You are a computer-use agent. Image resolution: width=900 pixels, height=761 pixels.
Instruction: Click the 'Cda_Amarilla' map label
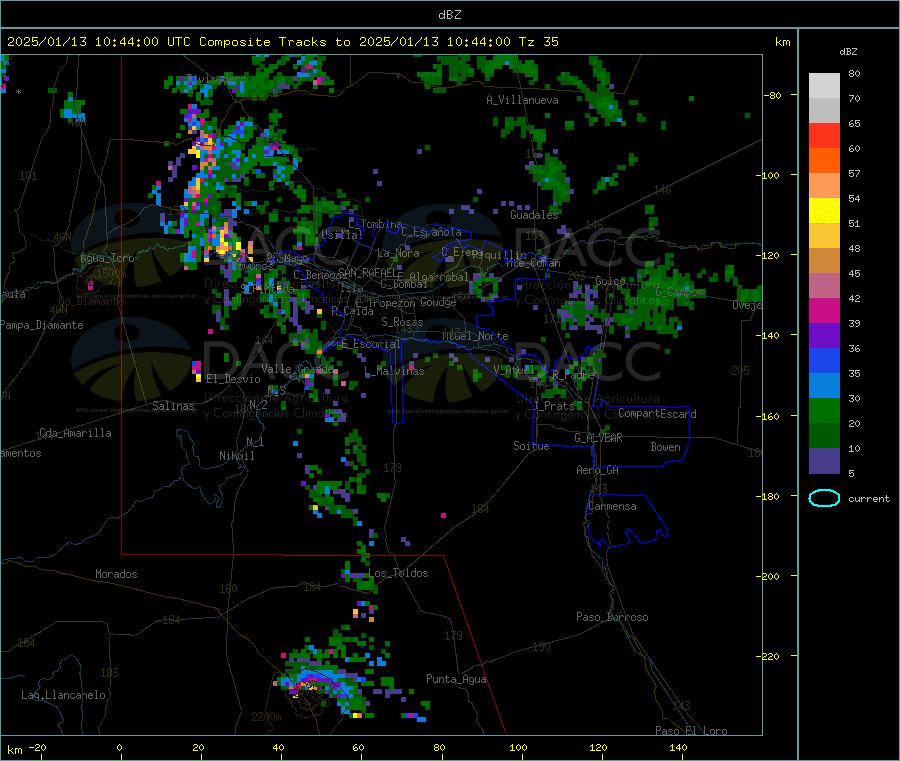[x=75, y=433]
